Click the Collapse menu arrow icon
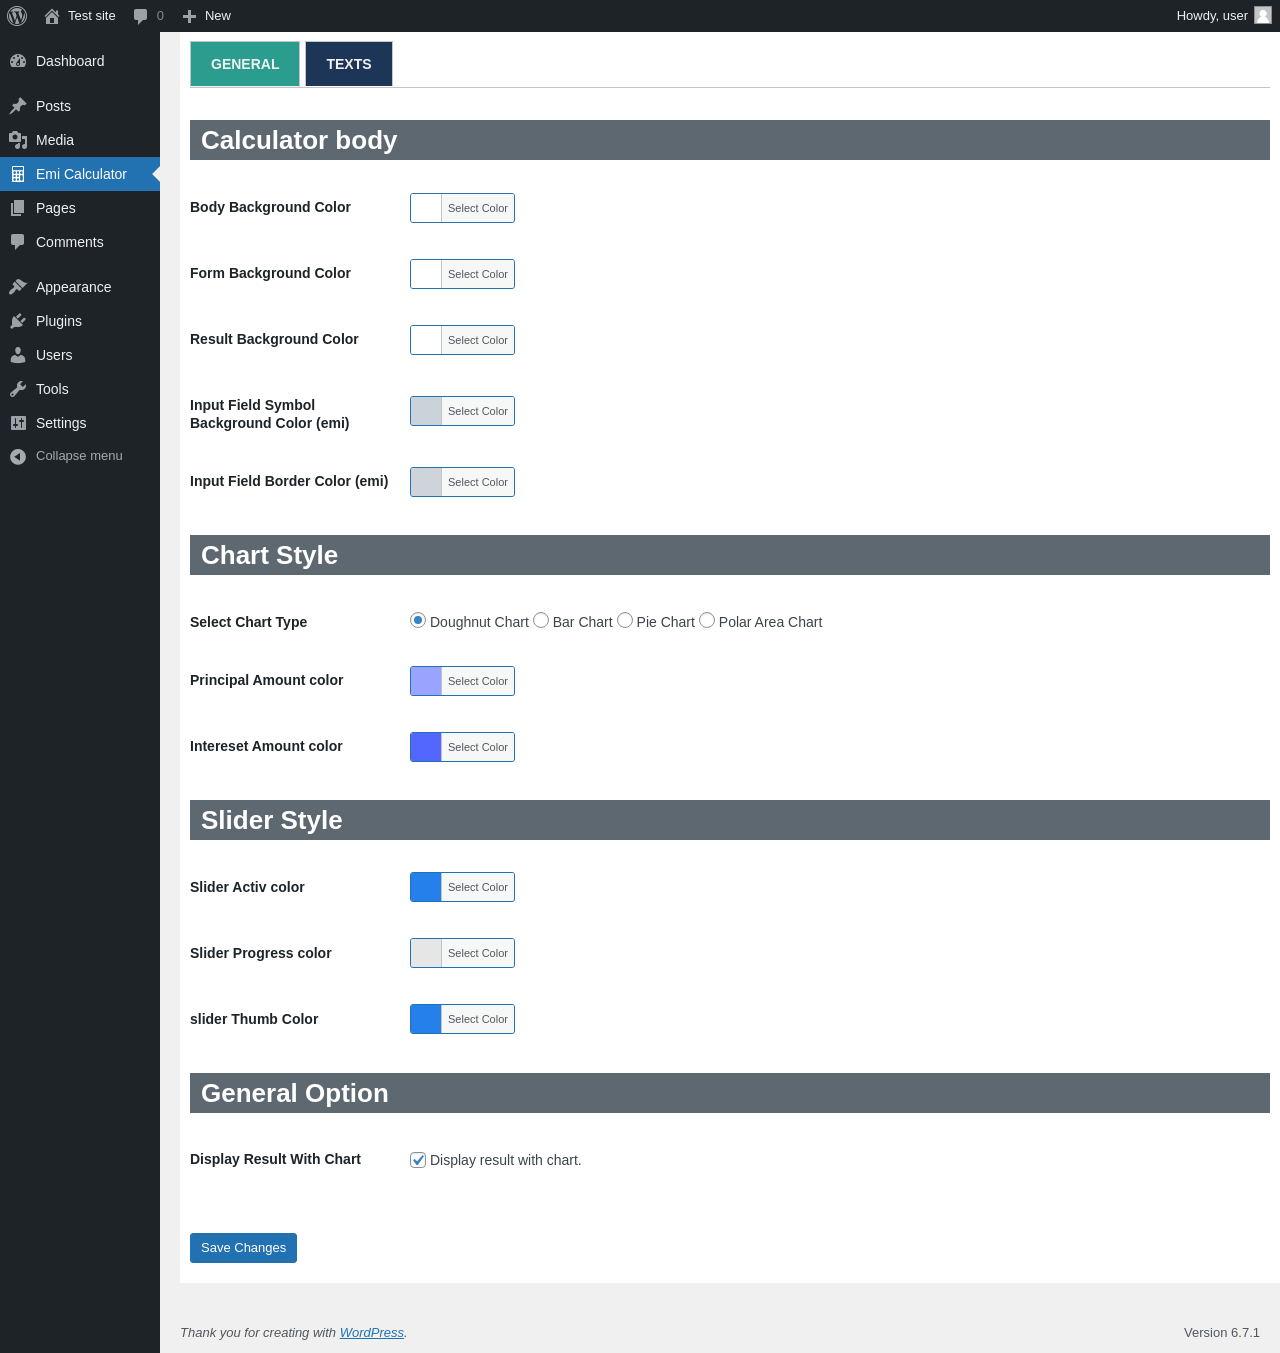Image resolution: width=1280 pixels, height=1353 pixels. (x=18, y=456)
